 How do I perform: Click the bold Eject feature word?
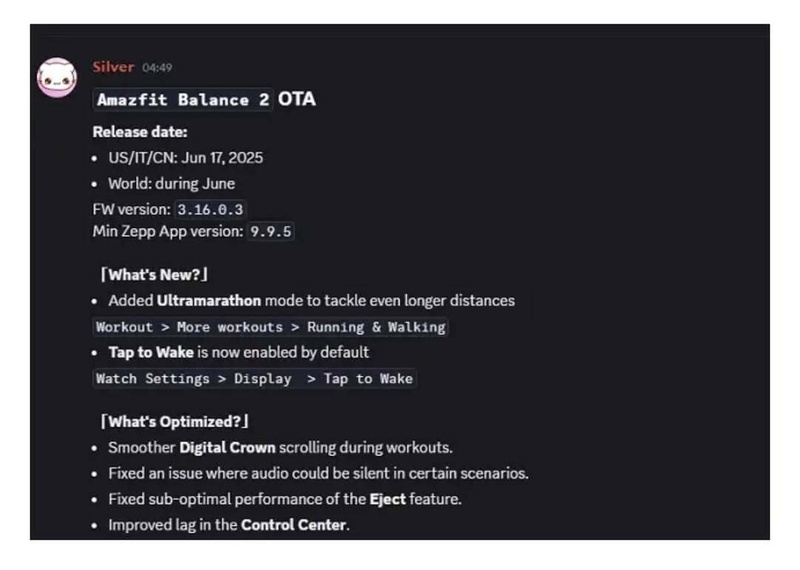(388, 499)
